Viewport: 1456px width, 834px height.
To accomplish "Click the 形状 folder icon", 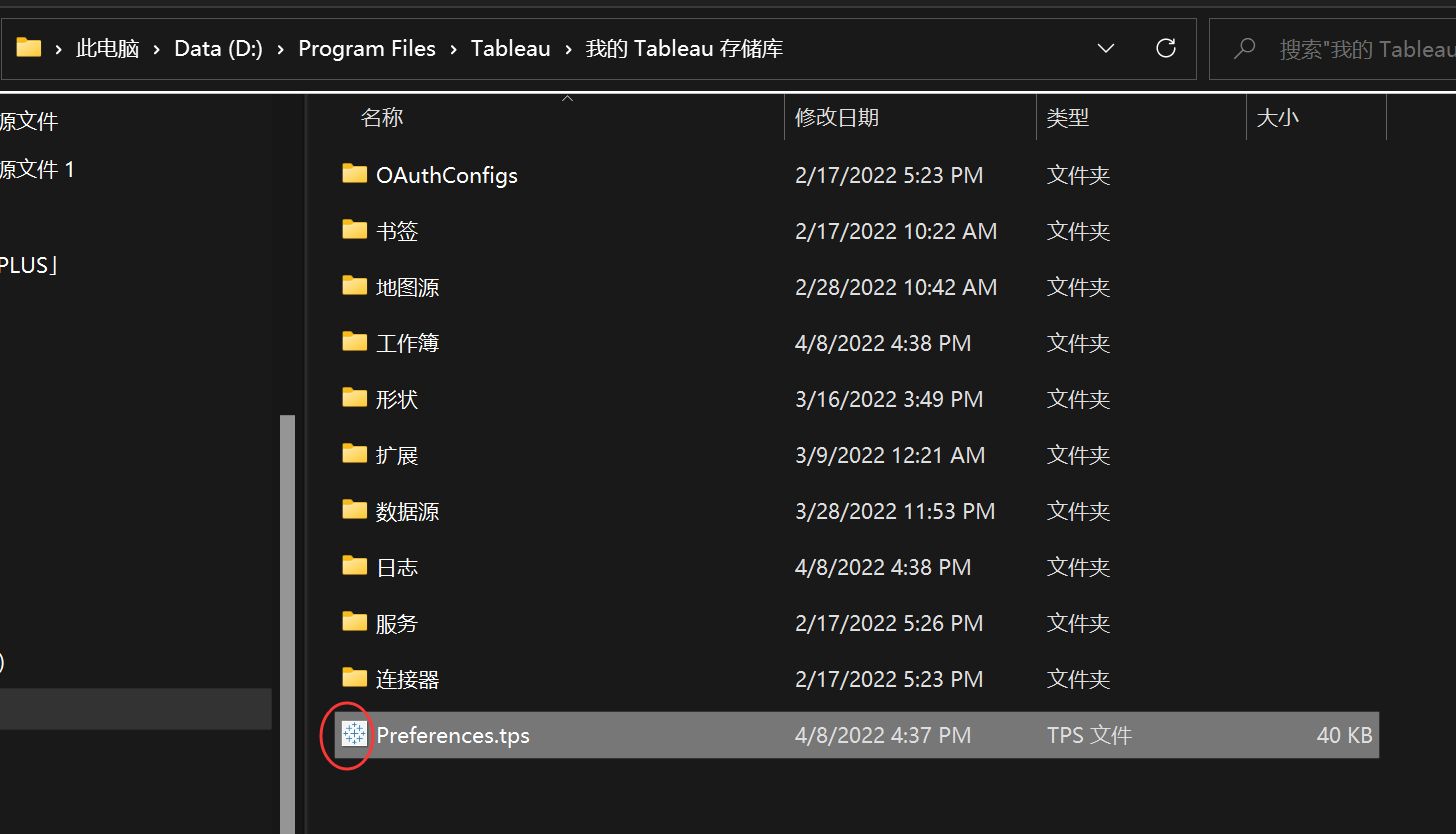I will 354,398.
